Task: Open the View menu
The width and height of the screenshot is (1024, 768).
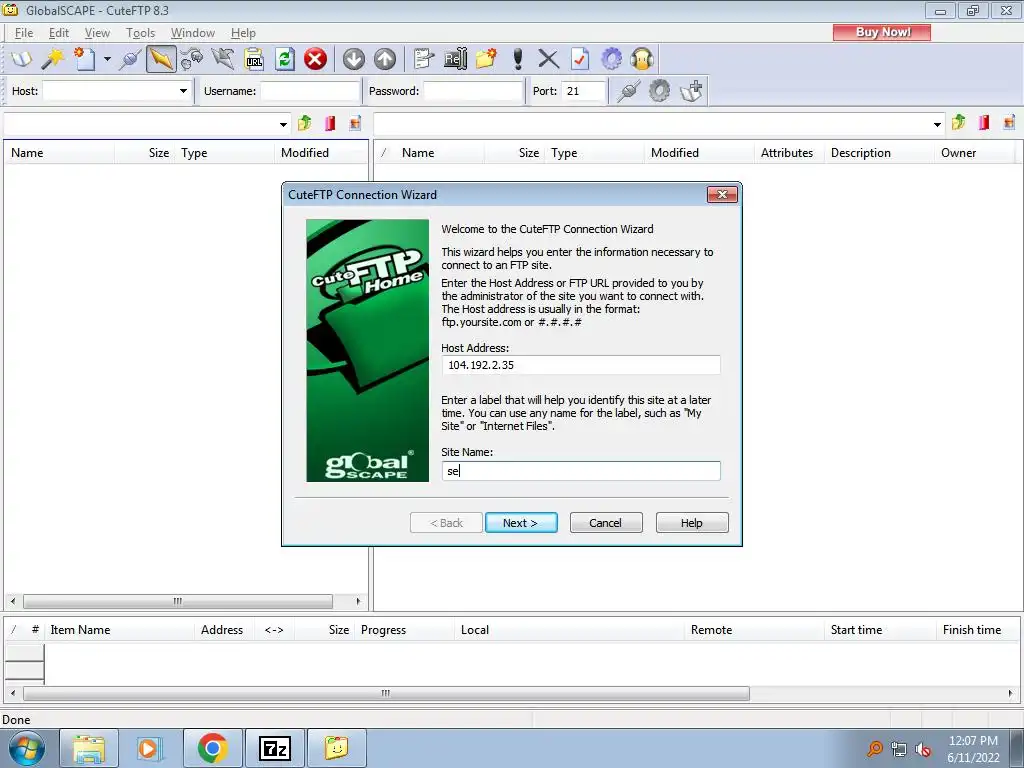Action: [97, 33]
